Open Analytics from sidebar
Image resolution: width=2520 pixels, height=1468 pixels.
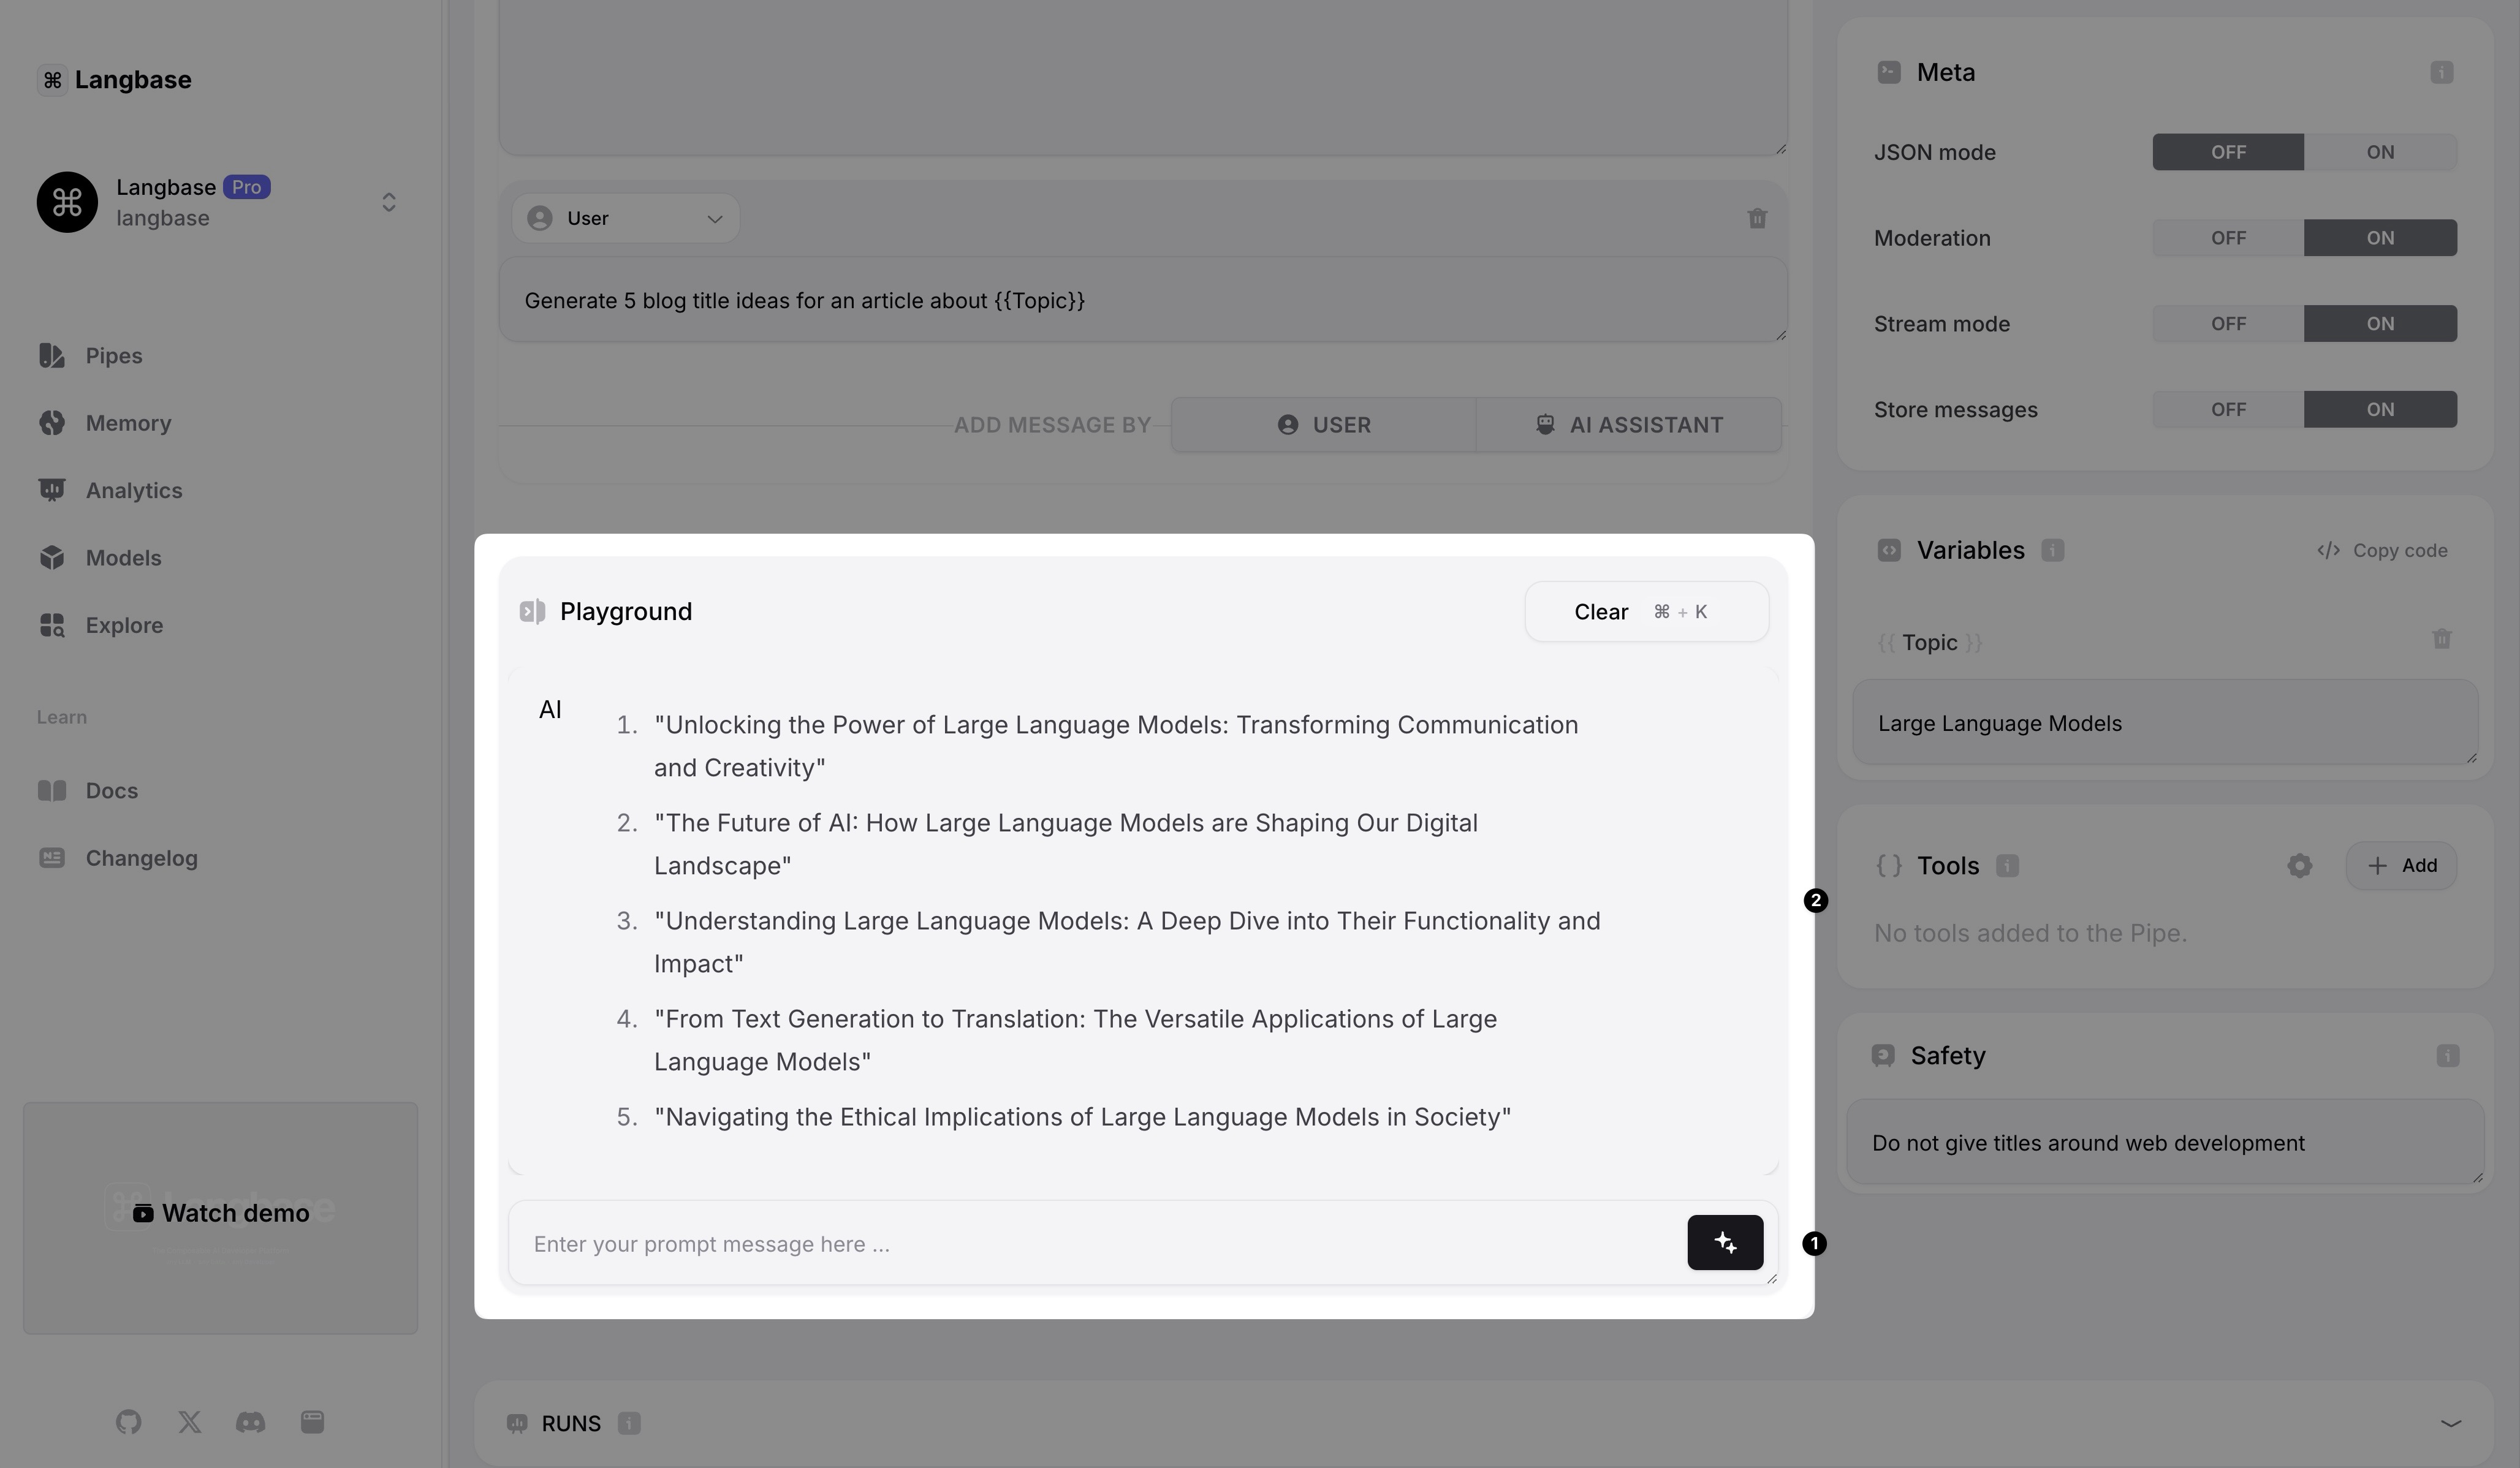click(x=133, y=490)
